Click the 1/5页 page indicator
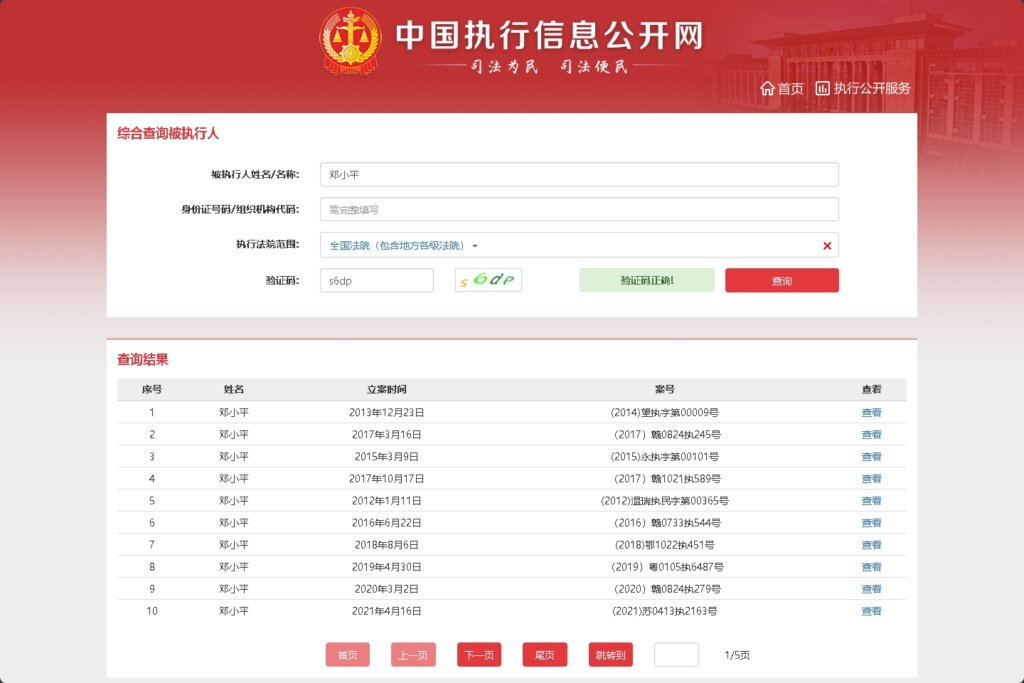This screenshot has height=683, width=1024. [x=737, y=655]
